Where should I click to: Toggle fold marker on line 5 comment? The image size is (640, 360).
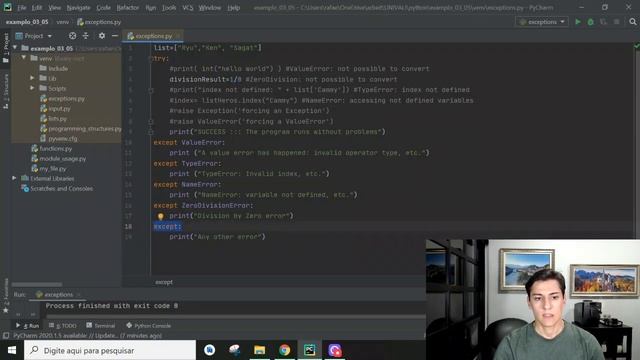pyautogui.click(x=151, y=90)
